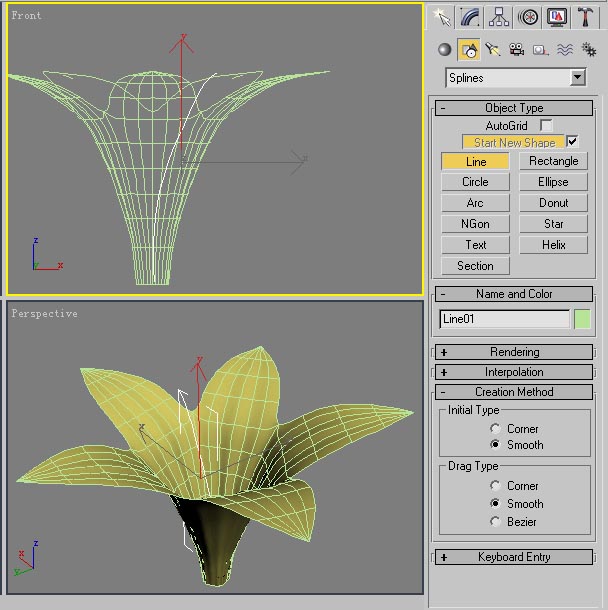Collapse the Object Type rollout

[514, 108]
